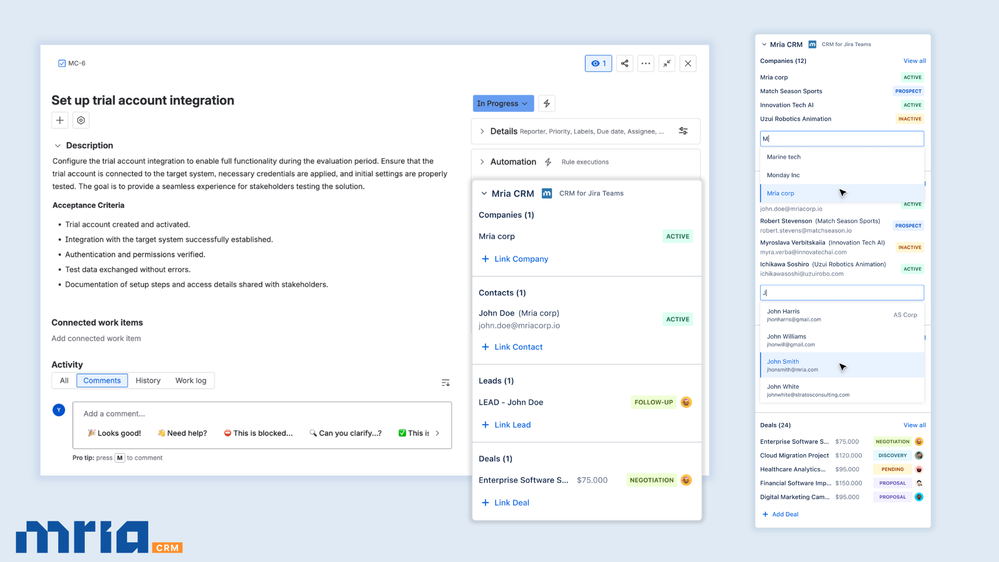Open the Details field configuration sliders icon
This screenshot has width=999, height=562.
point(683,131)
